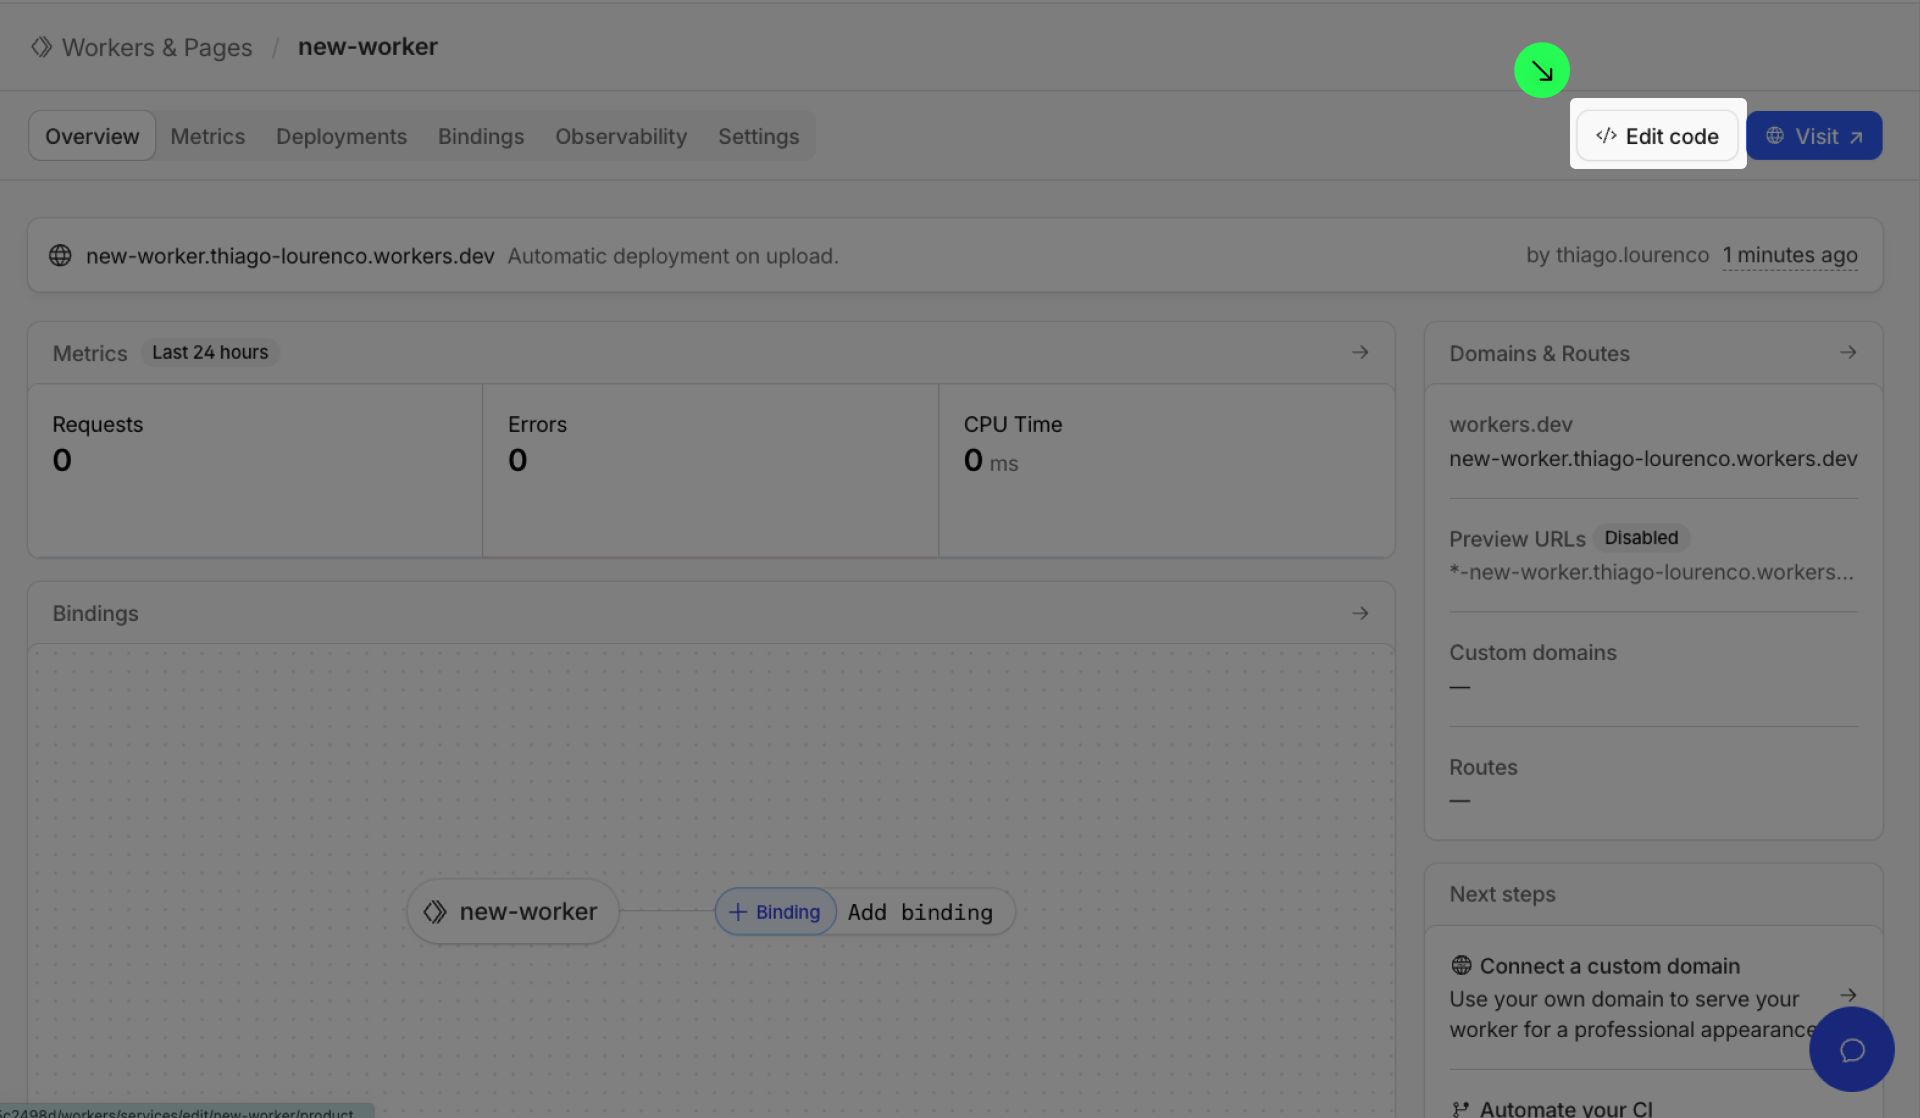Switch to the Metrics tab
This screenshot has height=1118, width=1920.
pyautogui.click(x=207, y=136)
